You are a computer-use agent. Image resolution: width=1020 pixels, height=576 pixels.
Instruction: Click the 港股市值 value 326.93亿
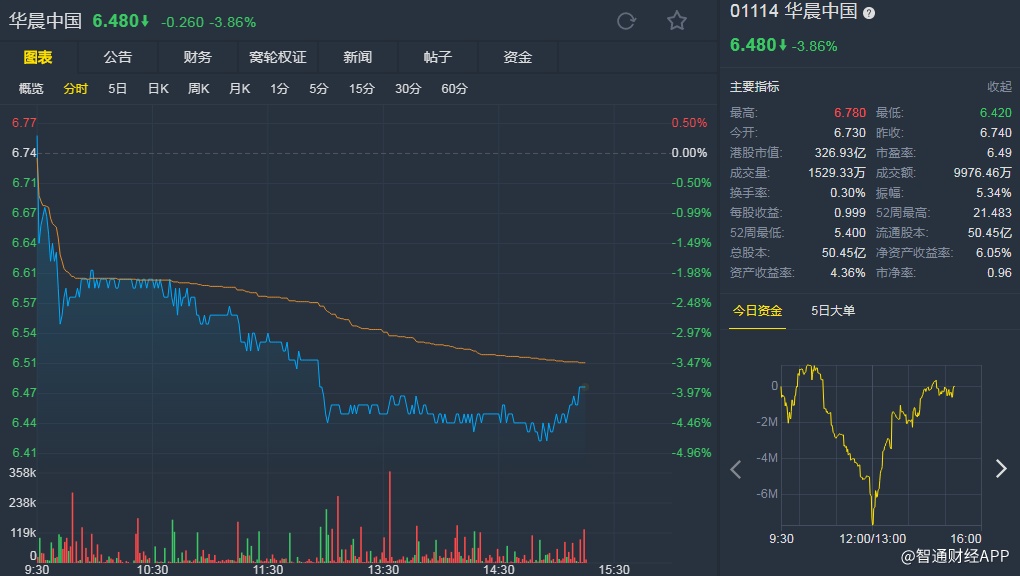pyautogui.click(x=840, y=153)
